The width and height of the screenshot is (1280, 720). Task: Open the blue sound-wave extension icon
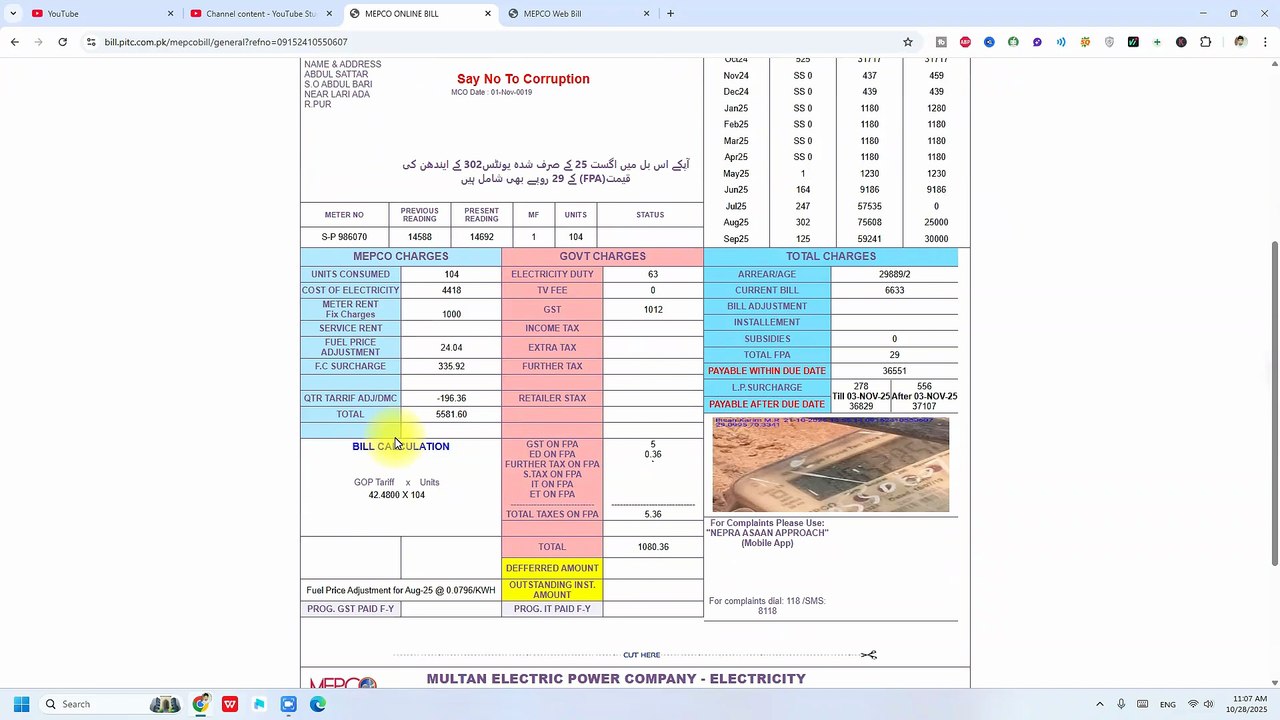click(1061, 42)
